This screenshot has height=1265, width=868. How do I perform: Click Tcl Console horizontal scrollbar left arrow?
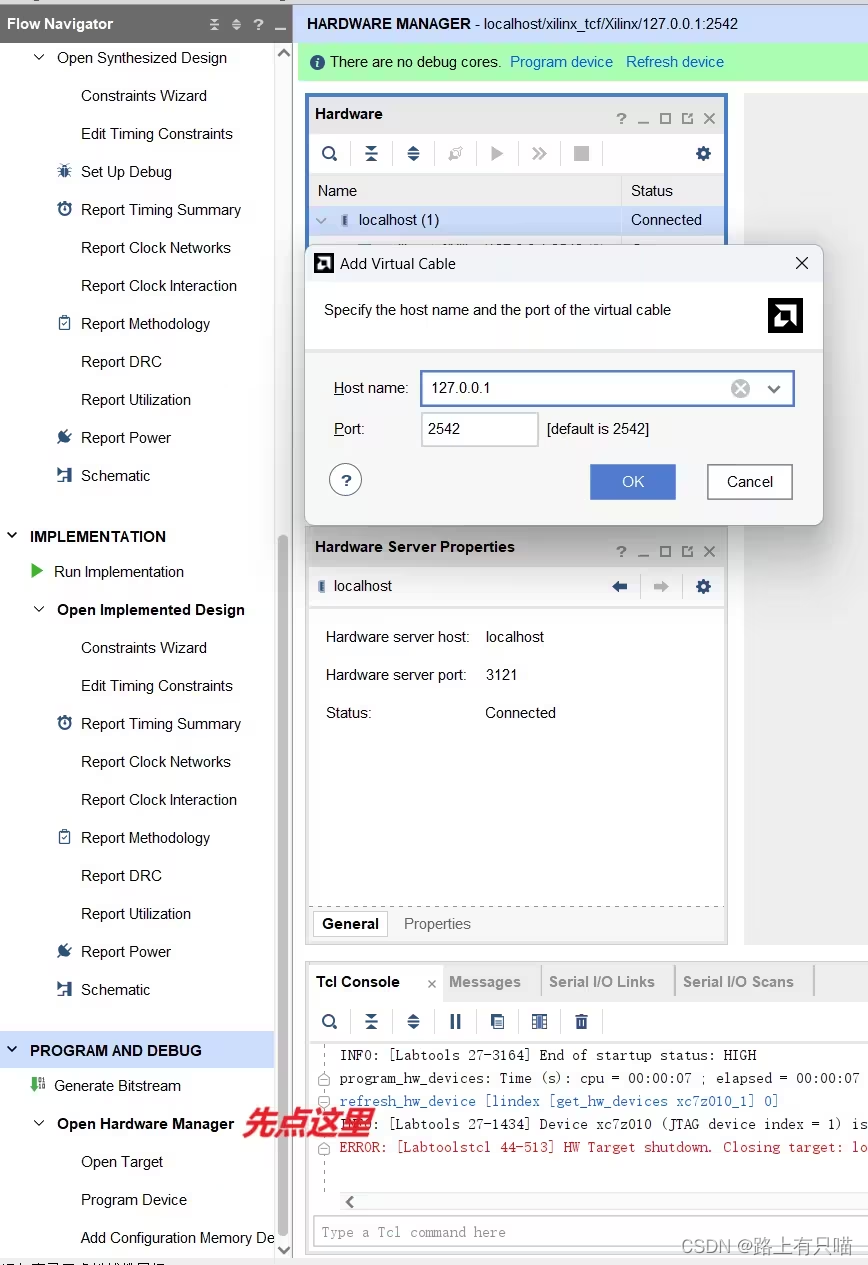(349, 1202)
